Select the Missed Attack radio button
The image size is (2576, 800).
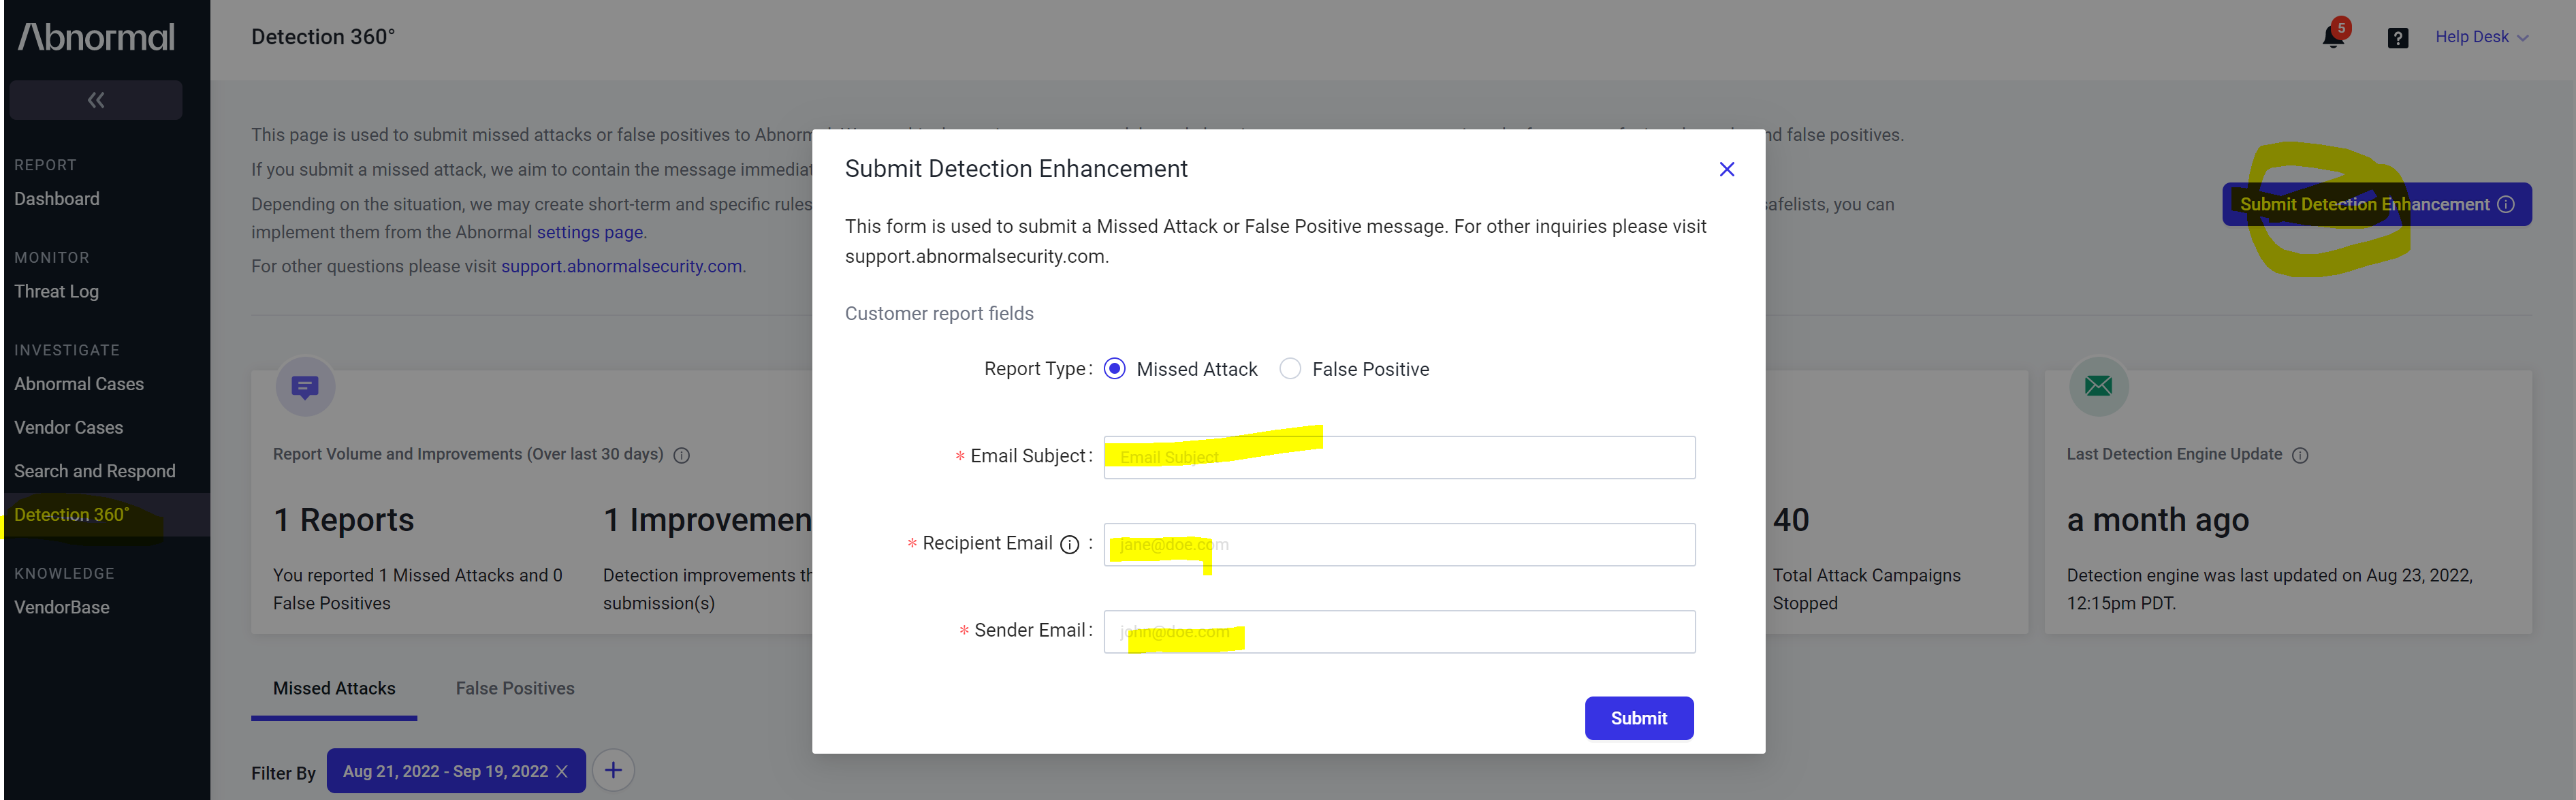pyautogui.click(x=1114, y=369)
